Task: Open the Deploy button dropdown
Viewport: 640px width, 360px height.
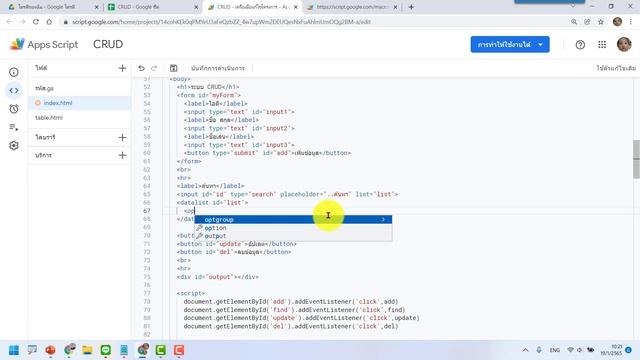Action: (x=510, y=44)
